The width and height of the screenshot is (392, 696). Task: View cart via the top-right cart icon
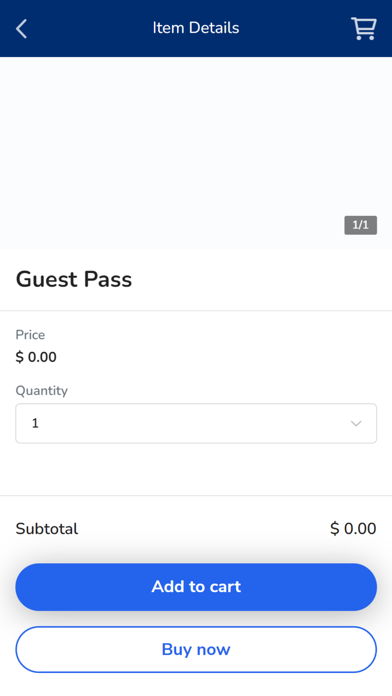point(364,28)
